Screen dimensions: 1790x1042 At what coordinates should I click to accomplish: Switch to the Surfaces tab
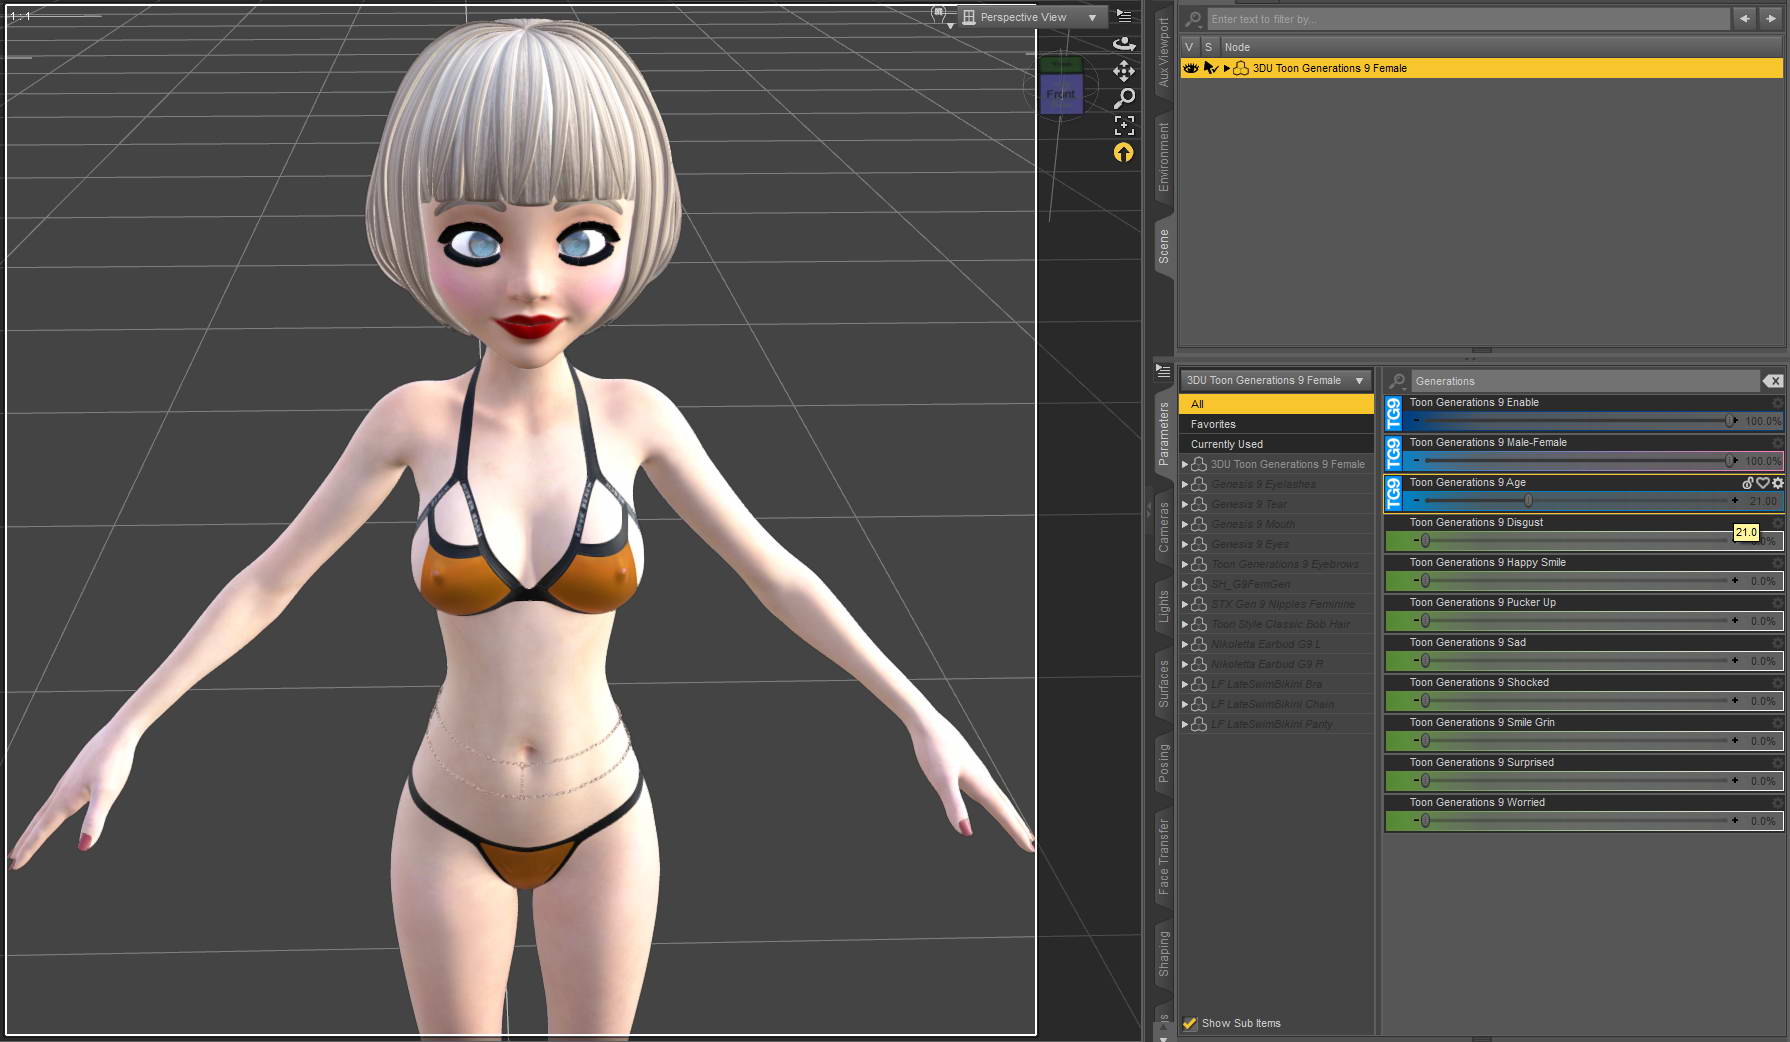[x=1163, y=684]
